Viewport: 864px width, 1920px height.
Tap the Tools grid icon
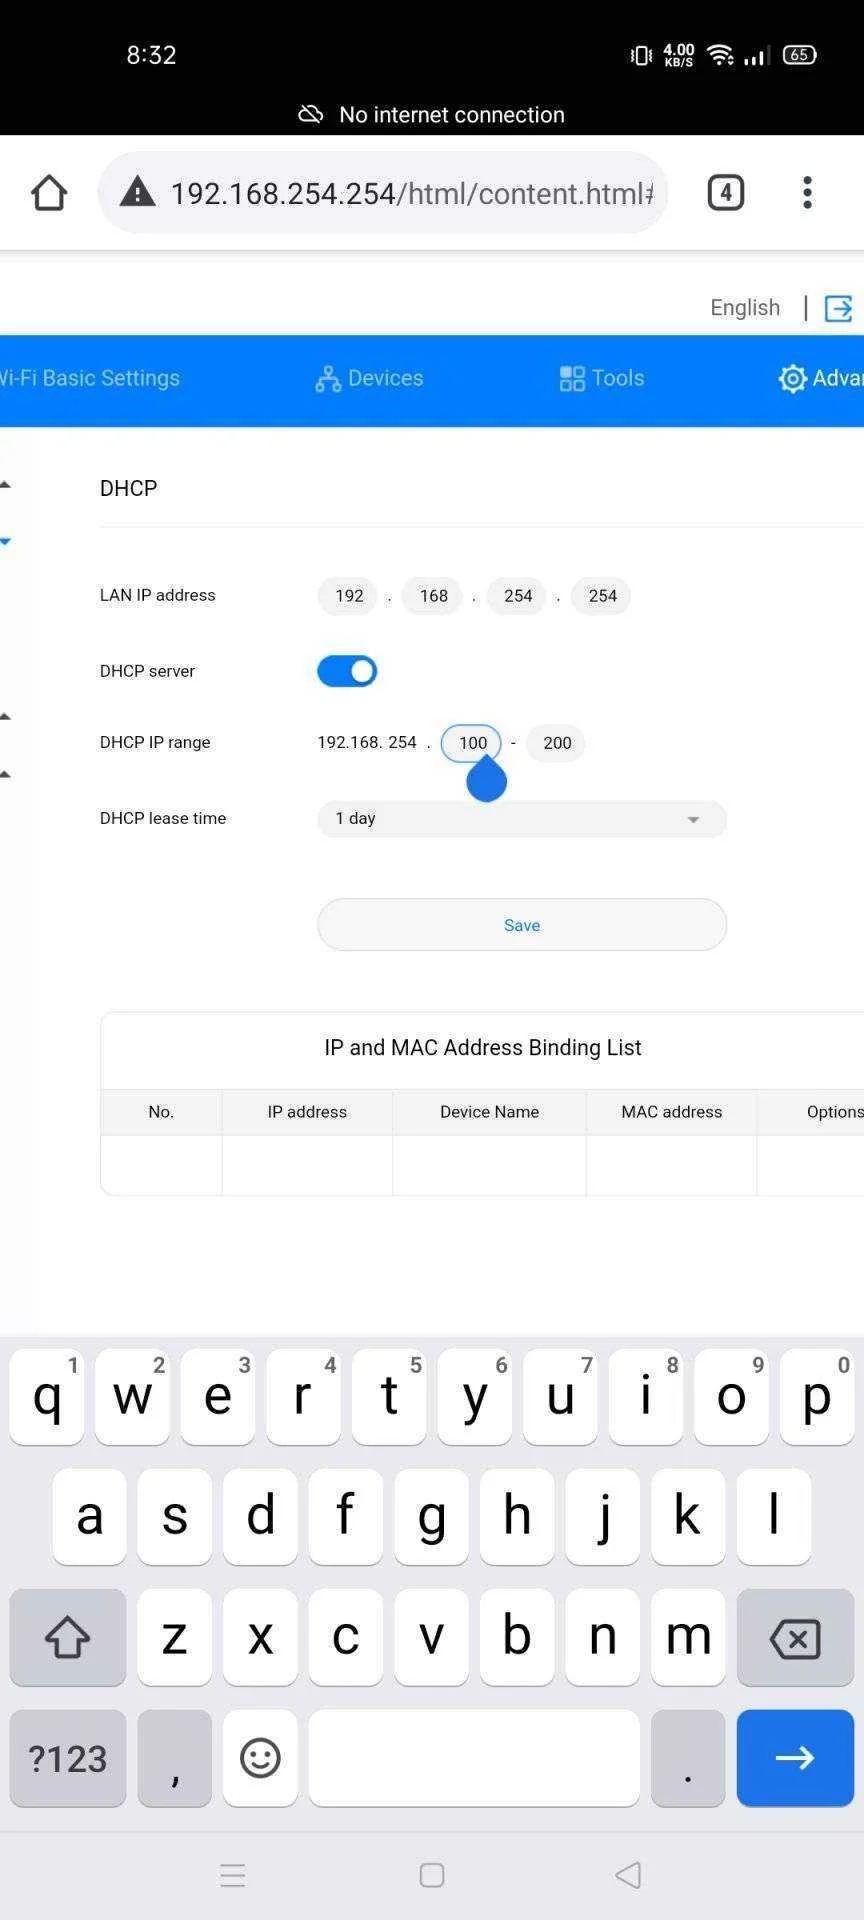(x=572, y=379)
